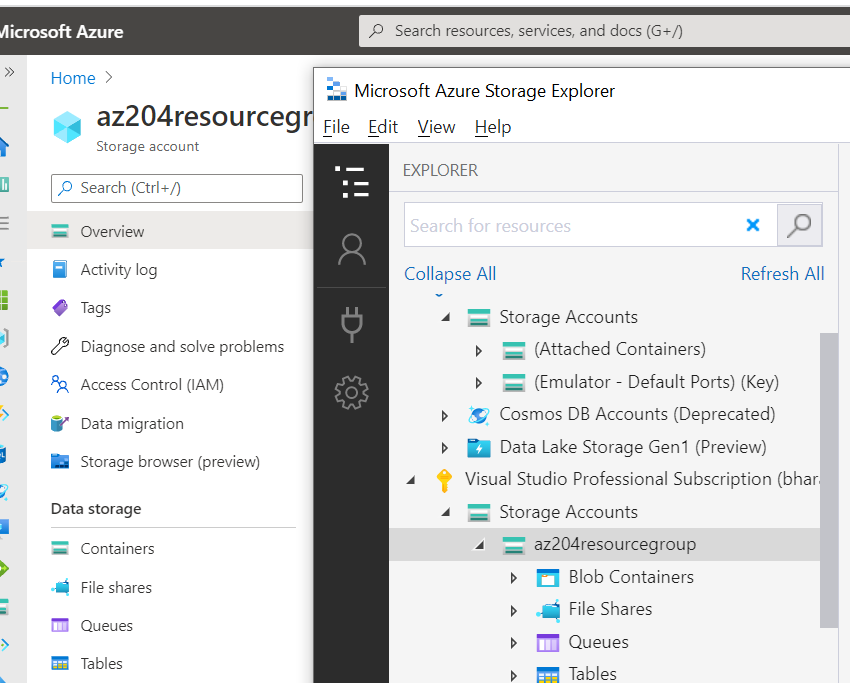Open the Account Management person icon
The width and height of the screenshot is (850, 683).
[351, 249]
